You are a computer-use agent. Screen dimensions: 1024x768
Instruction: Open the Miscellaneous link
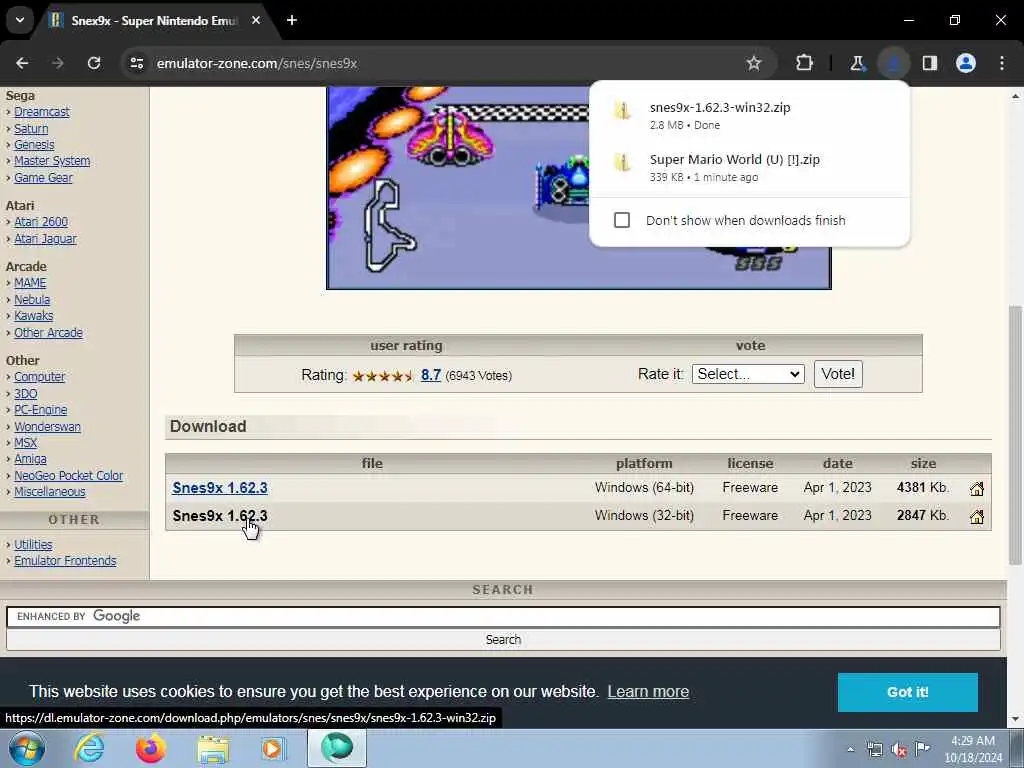click(50, 492)
